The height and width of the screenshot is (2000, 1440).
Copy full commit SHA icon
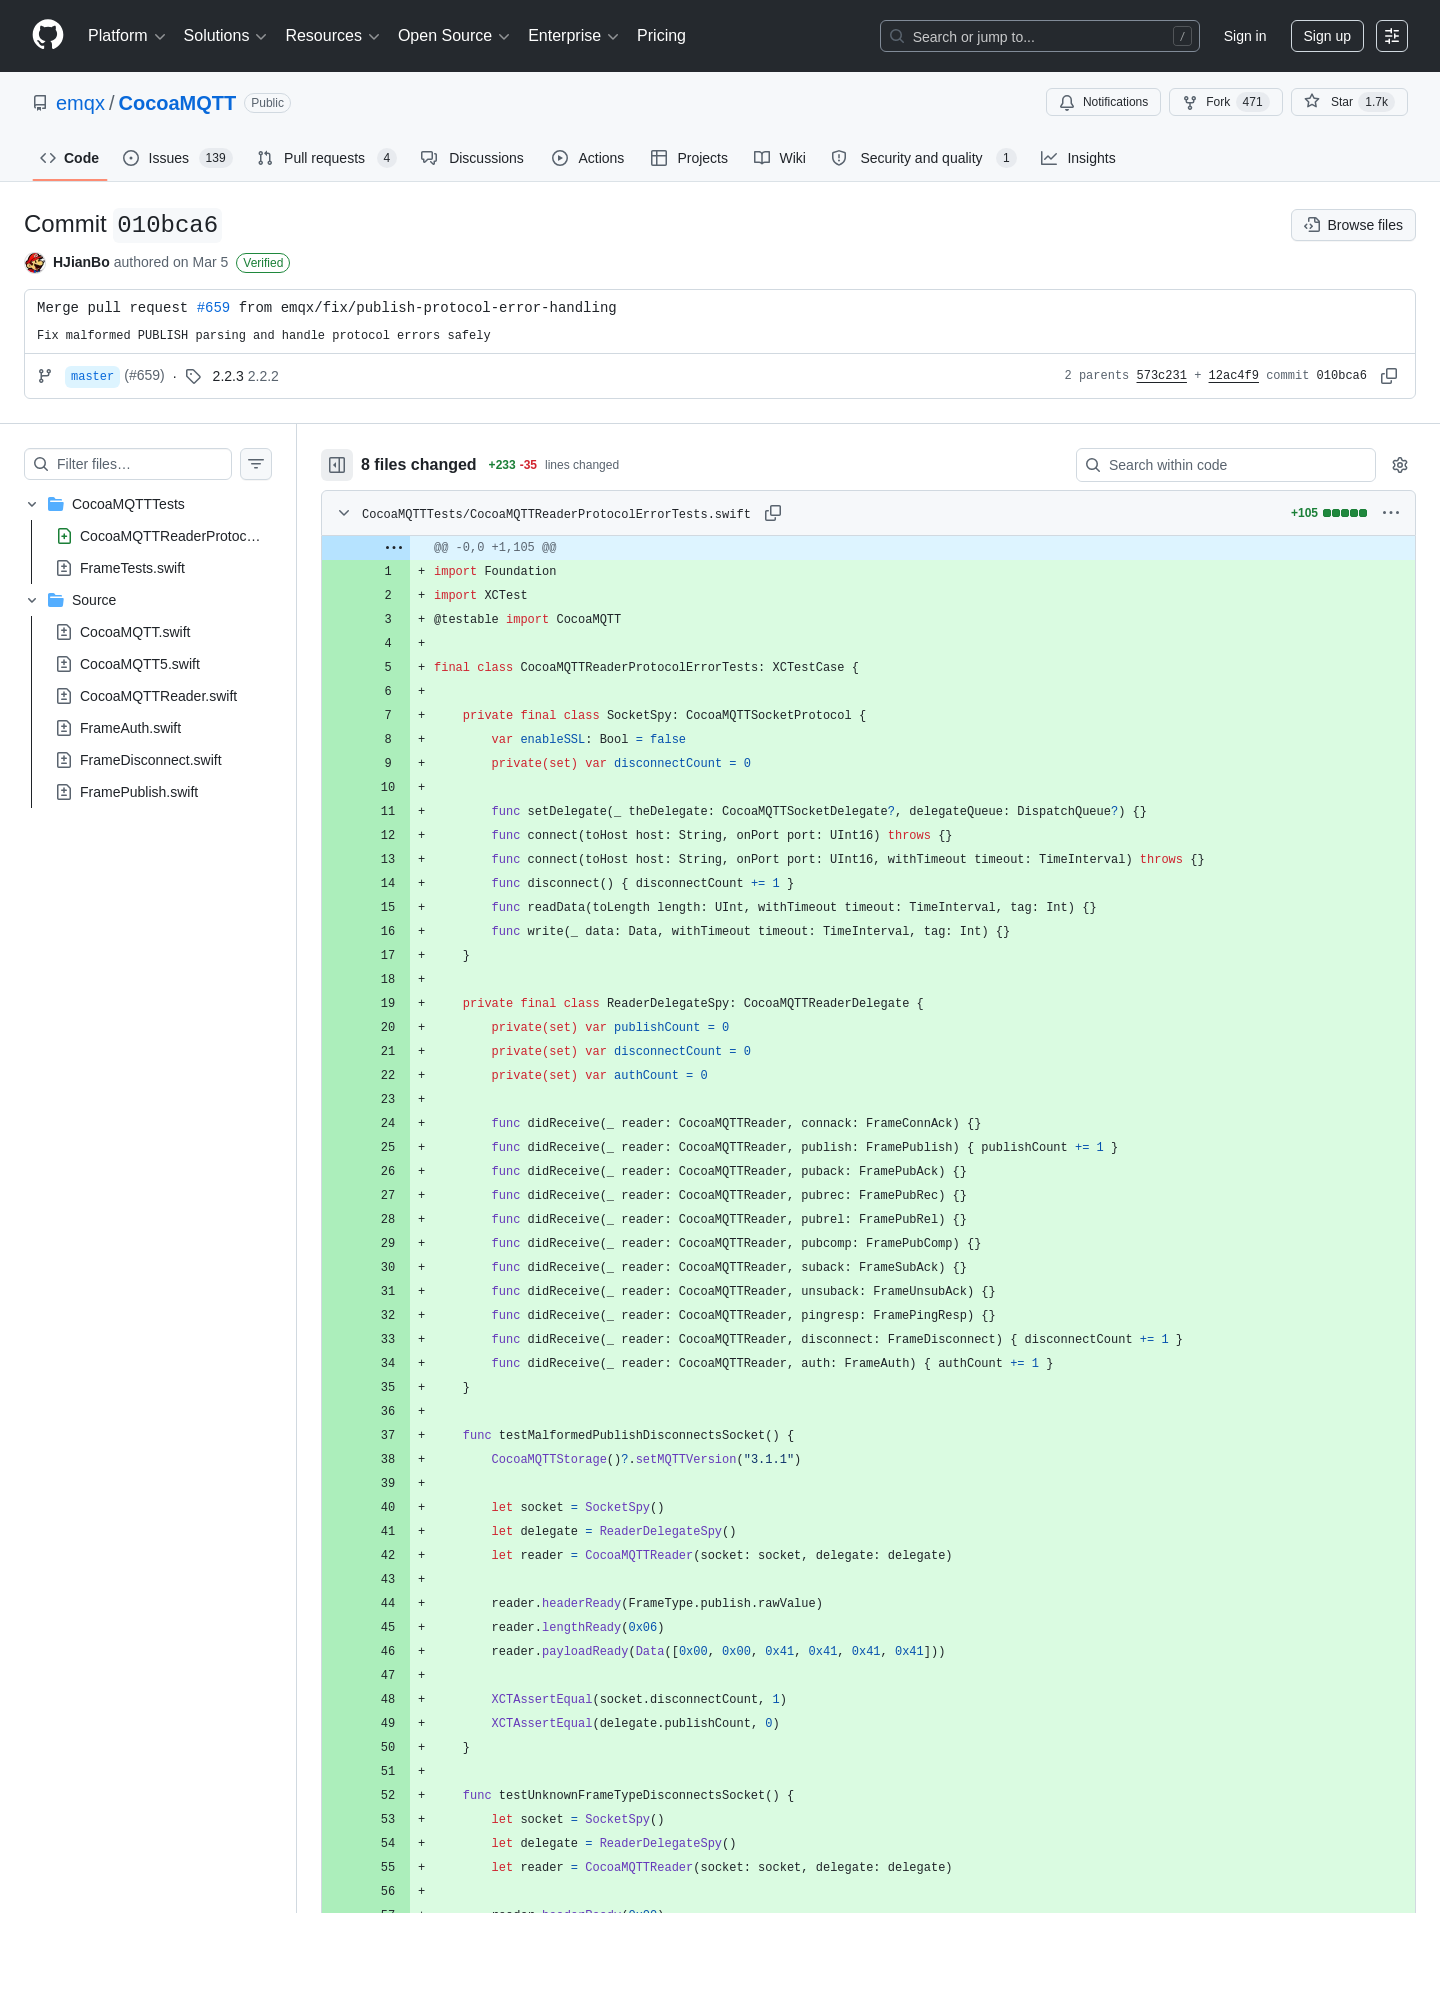click(1389, 376)
